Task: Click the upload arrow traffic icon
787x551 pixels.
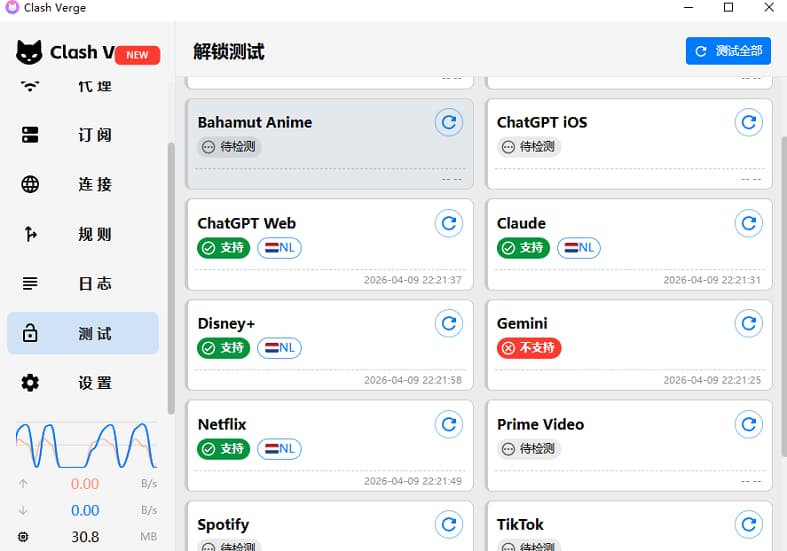Action: (23, 484)
